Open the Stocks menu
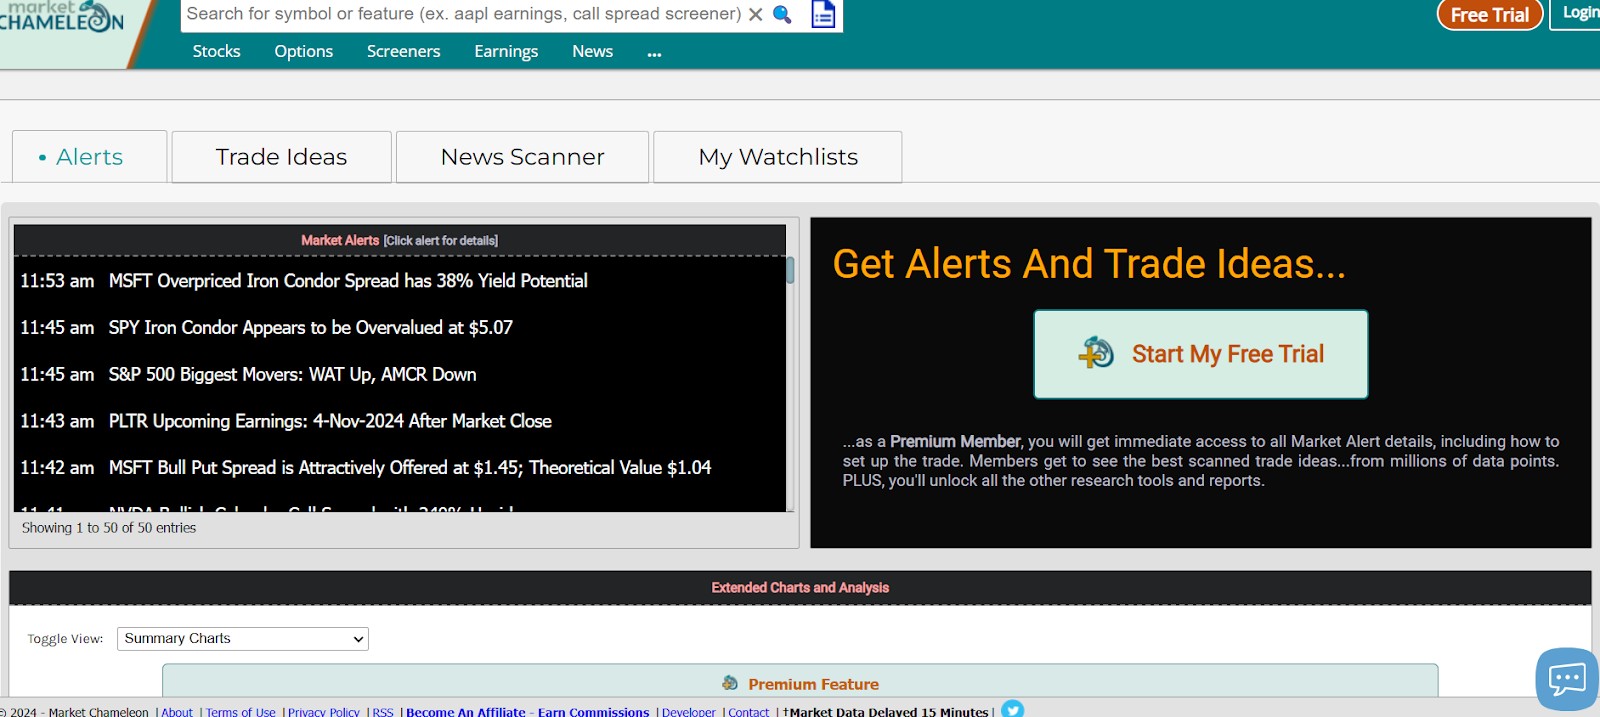This screenshot has width=1600, height=717. (x=217, y=51)
